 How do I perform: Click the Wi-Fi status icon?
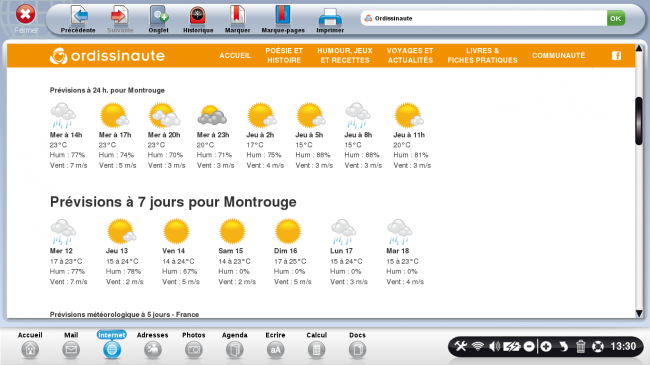[478, 346]
